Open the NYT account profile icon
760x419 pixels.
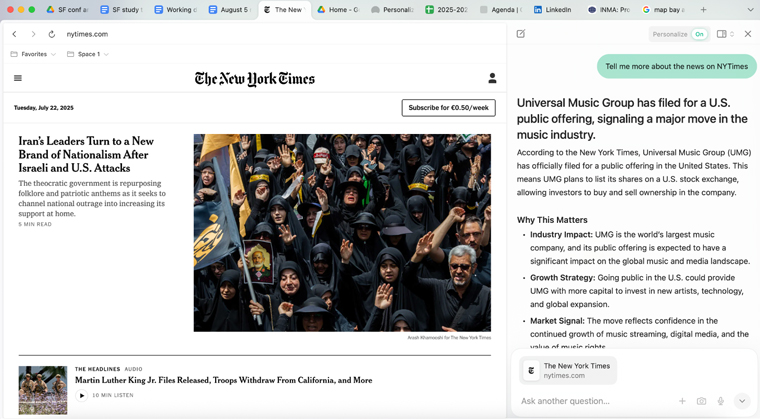[x=492, y=78]
